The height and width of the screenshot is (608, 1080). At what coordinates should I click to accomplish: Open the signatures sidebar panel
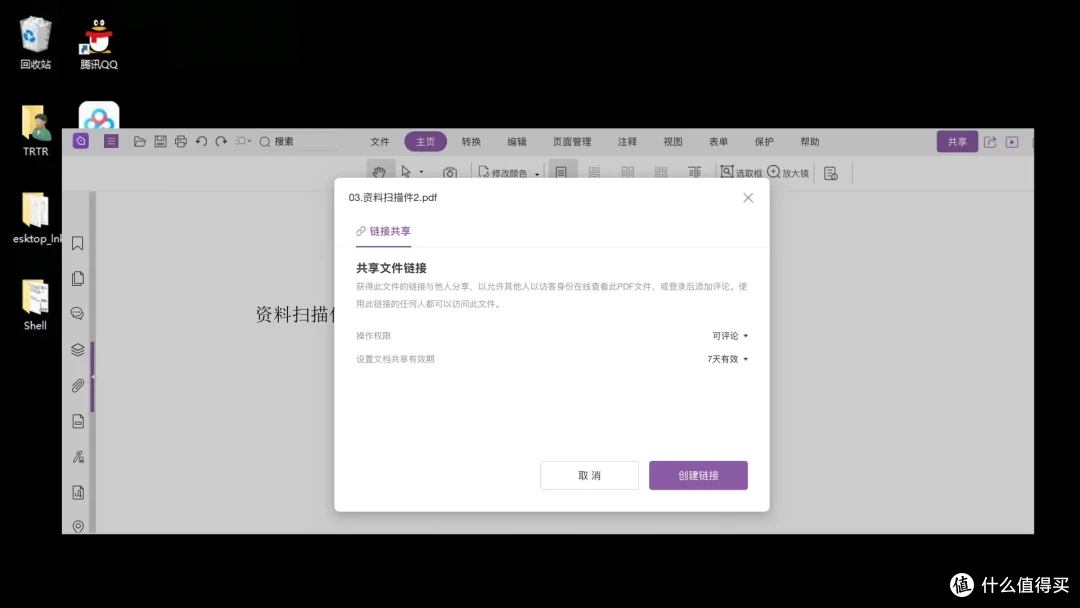pyautogui.click(x=78, y=457)
